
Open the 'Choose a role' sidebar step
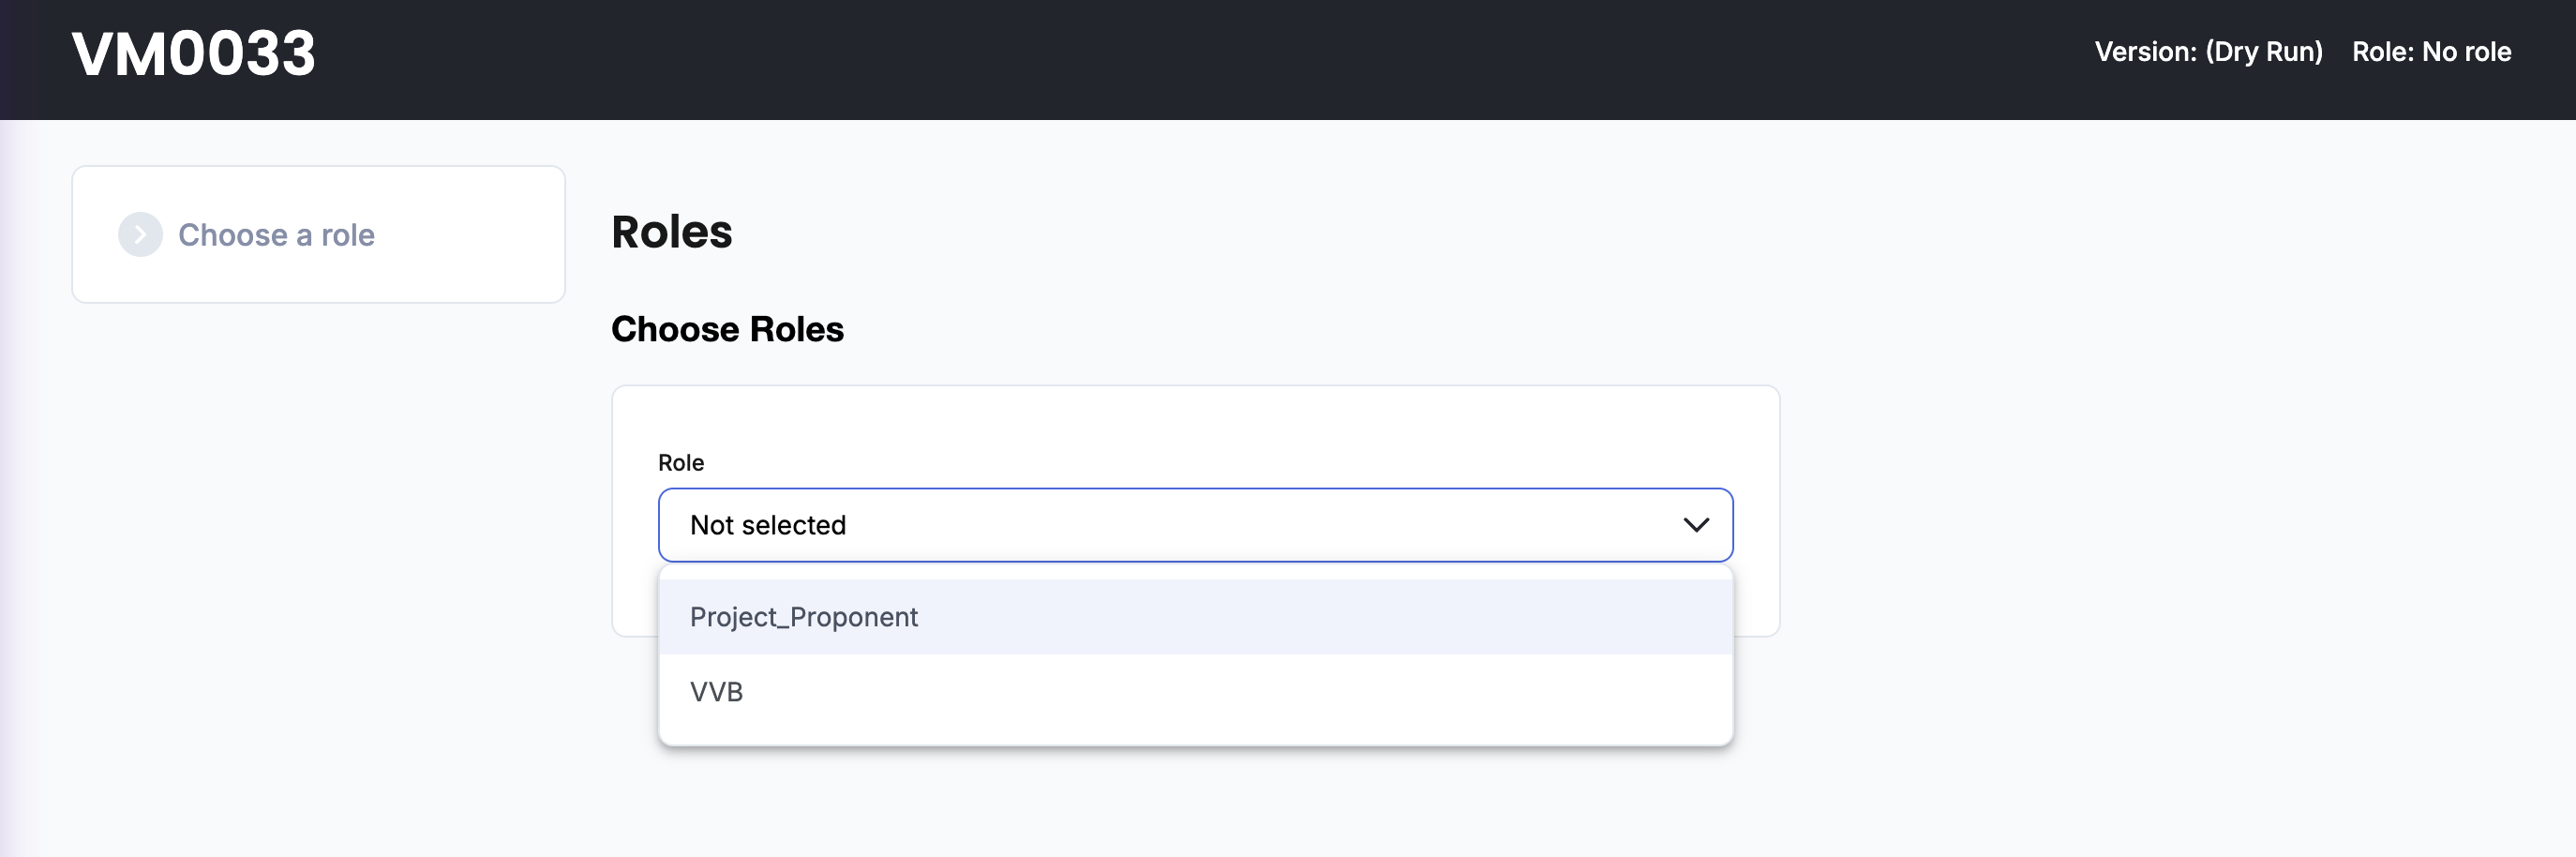click(276, 235)
